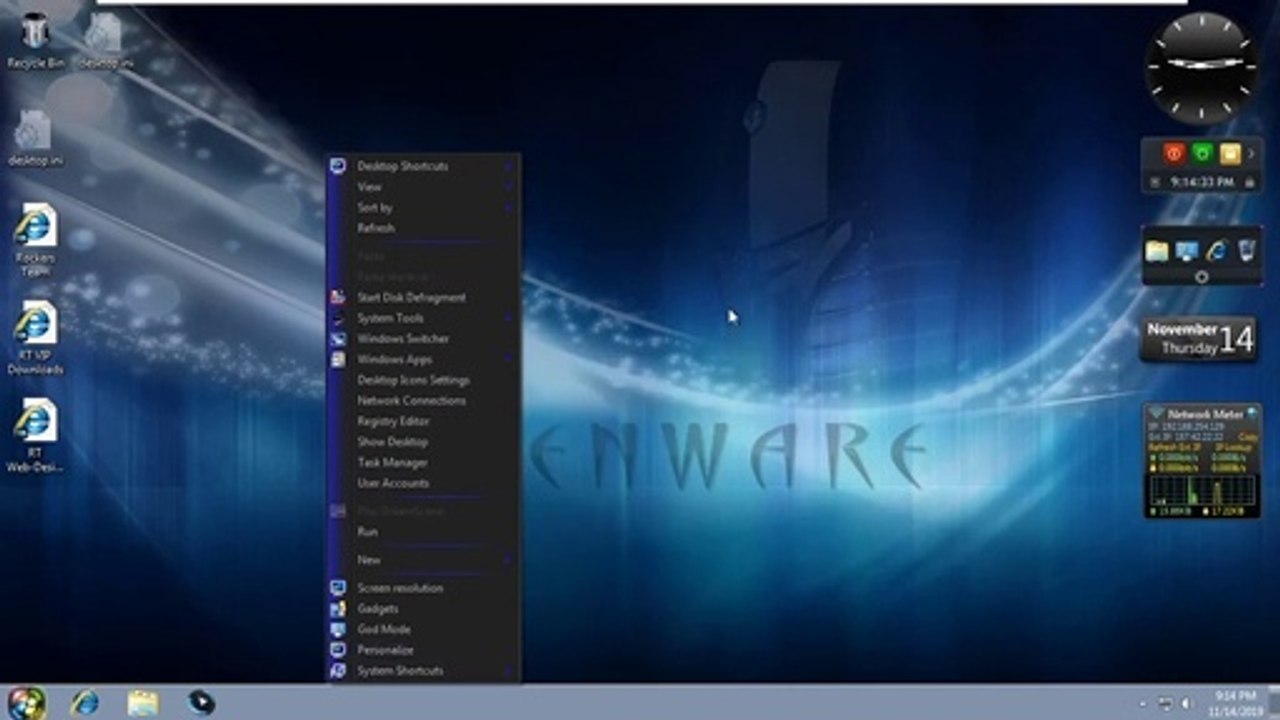Open the Windows Start orb

point(27,702)
